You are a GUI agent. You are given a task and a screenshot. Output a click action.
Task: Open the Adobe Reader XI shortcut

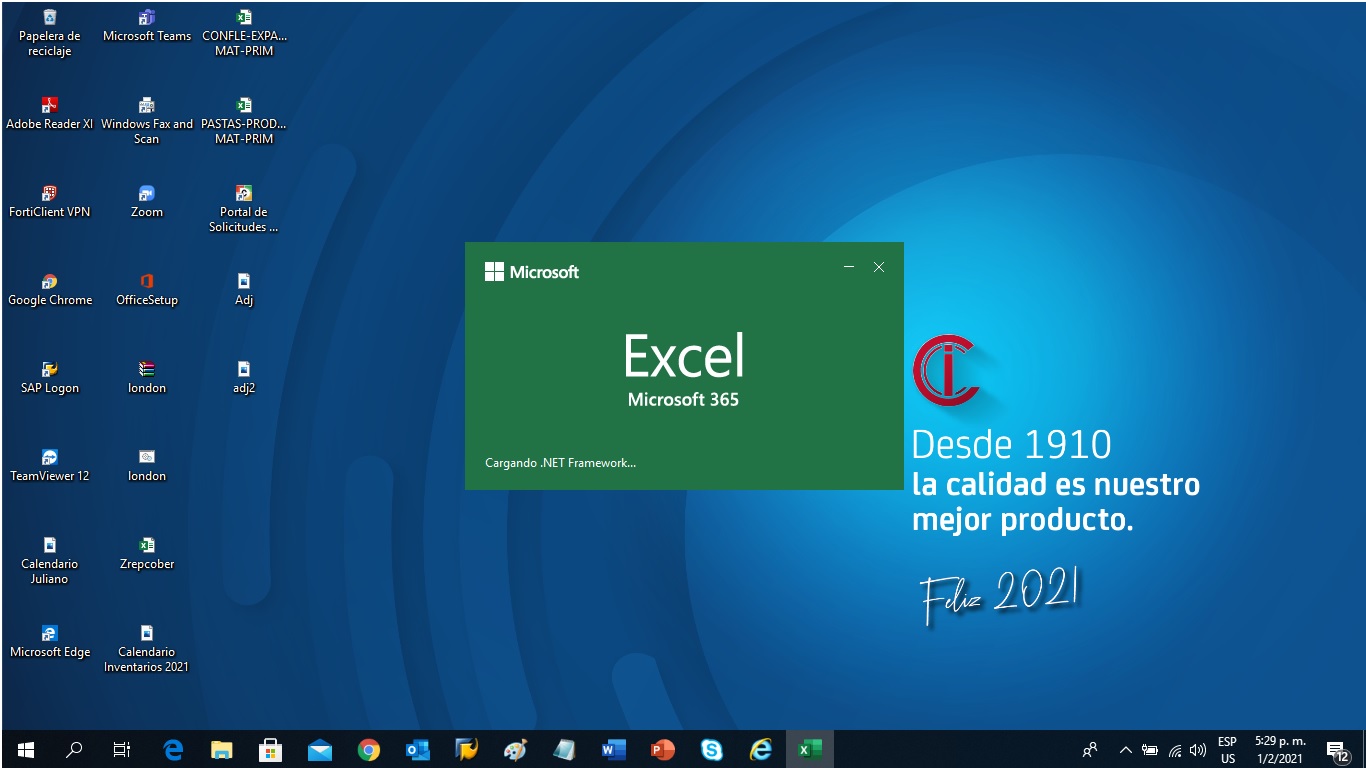point(49,114)
